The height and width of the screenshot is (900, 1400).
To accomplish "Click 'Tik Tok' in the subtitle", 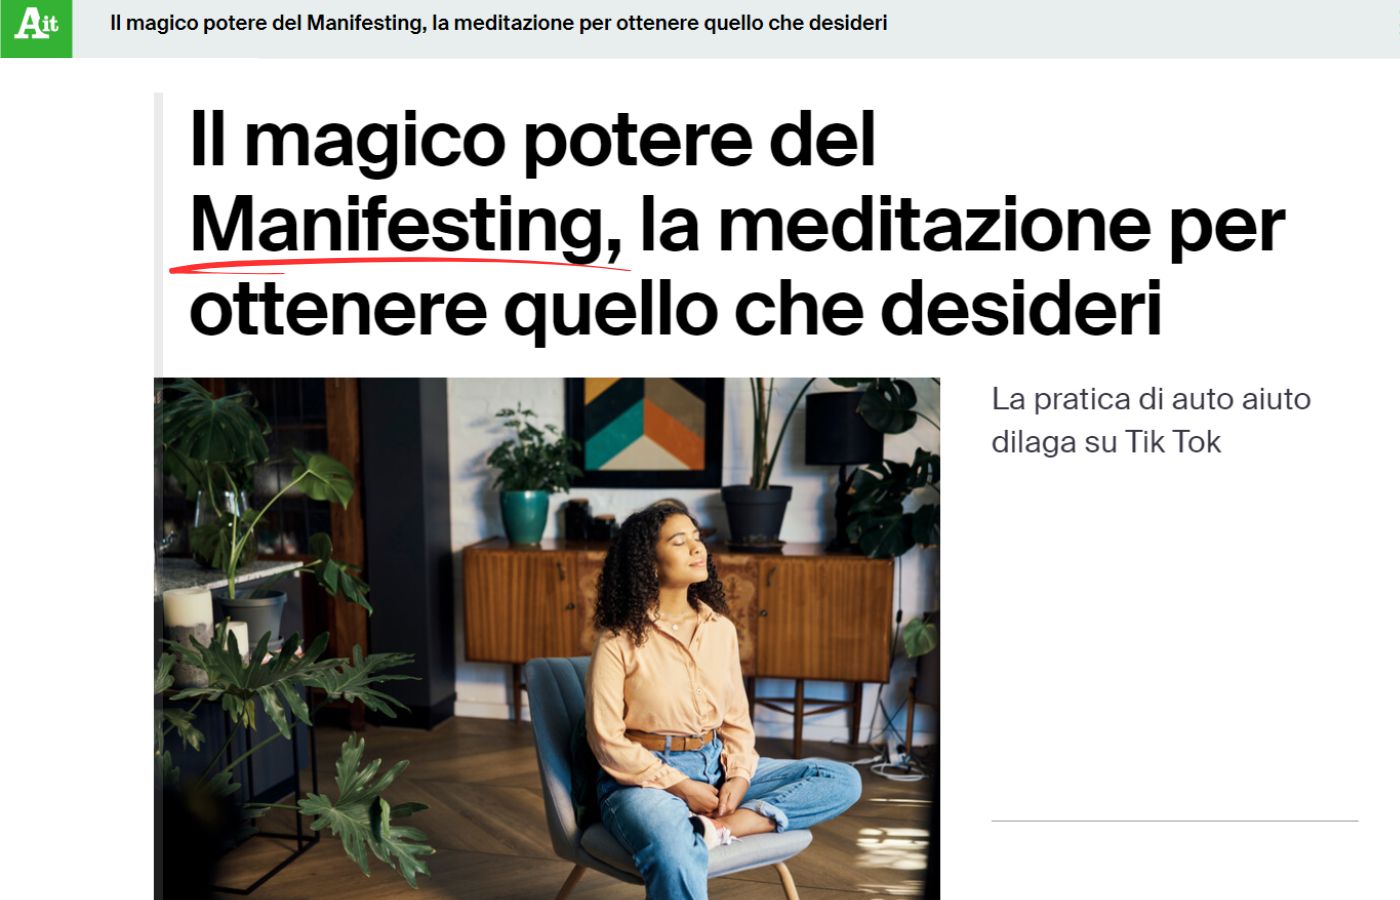I will pyautogui.click(x=1173, y=442).
